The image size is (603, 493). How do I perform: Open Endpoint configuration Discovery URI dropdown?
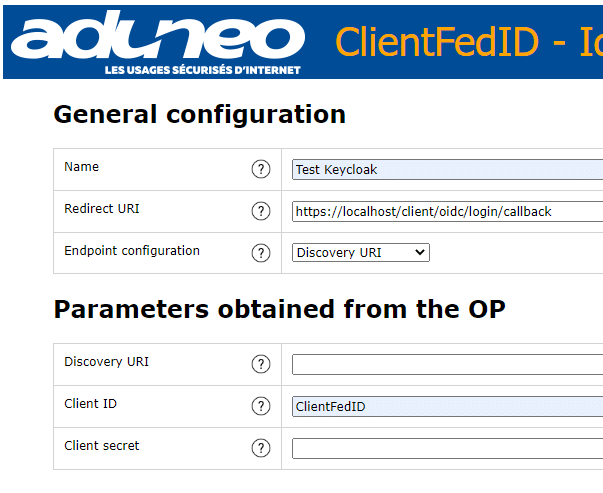[x=361, y=253]
